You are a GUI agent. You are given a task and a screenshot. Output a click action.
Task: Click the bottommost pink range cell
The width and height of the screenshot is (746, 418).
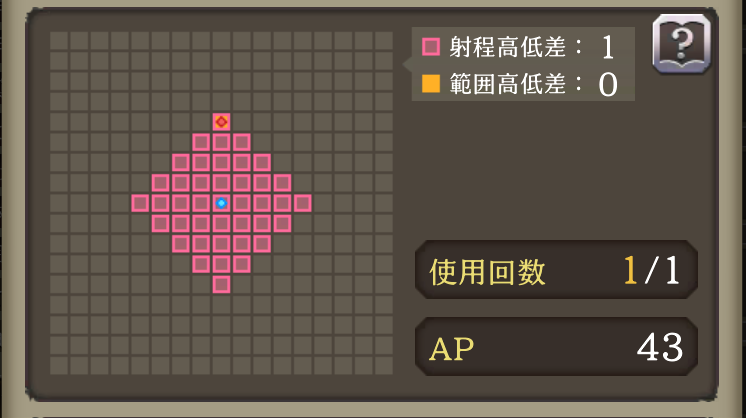pos(221,284)
